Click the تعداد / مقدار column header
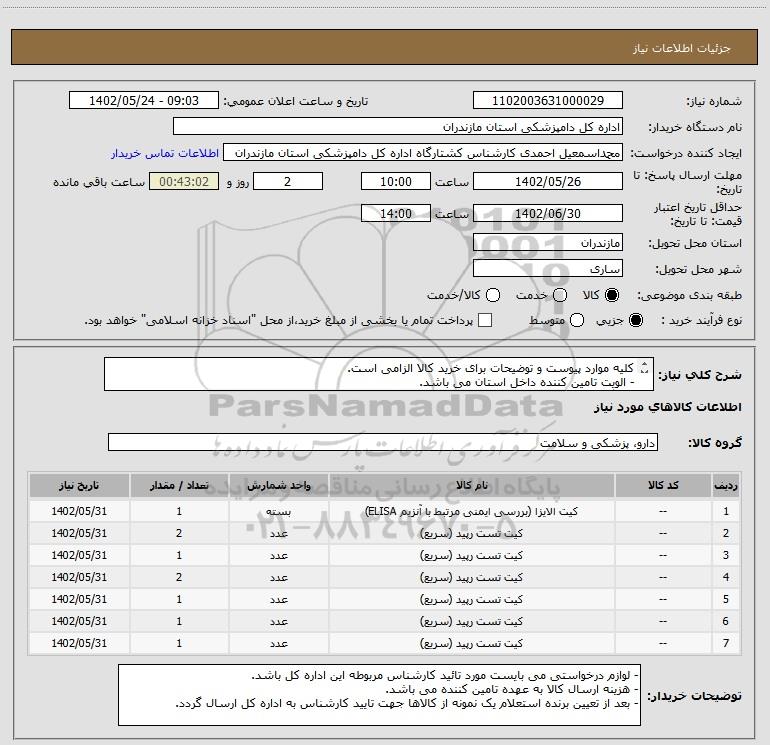The height and width of the screenshot is (745, 770). [x=179, y=486]
